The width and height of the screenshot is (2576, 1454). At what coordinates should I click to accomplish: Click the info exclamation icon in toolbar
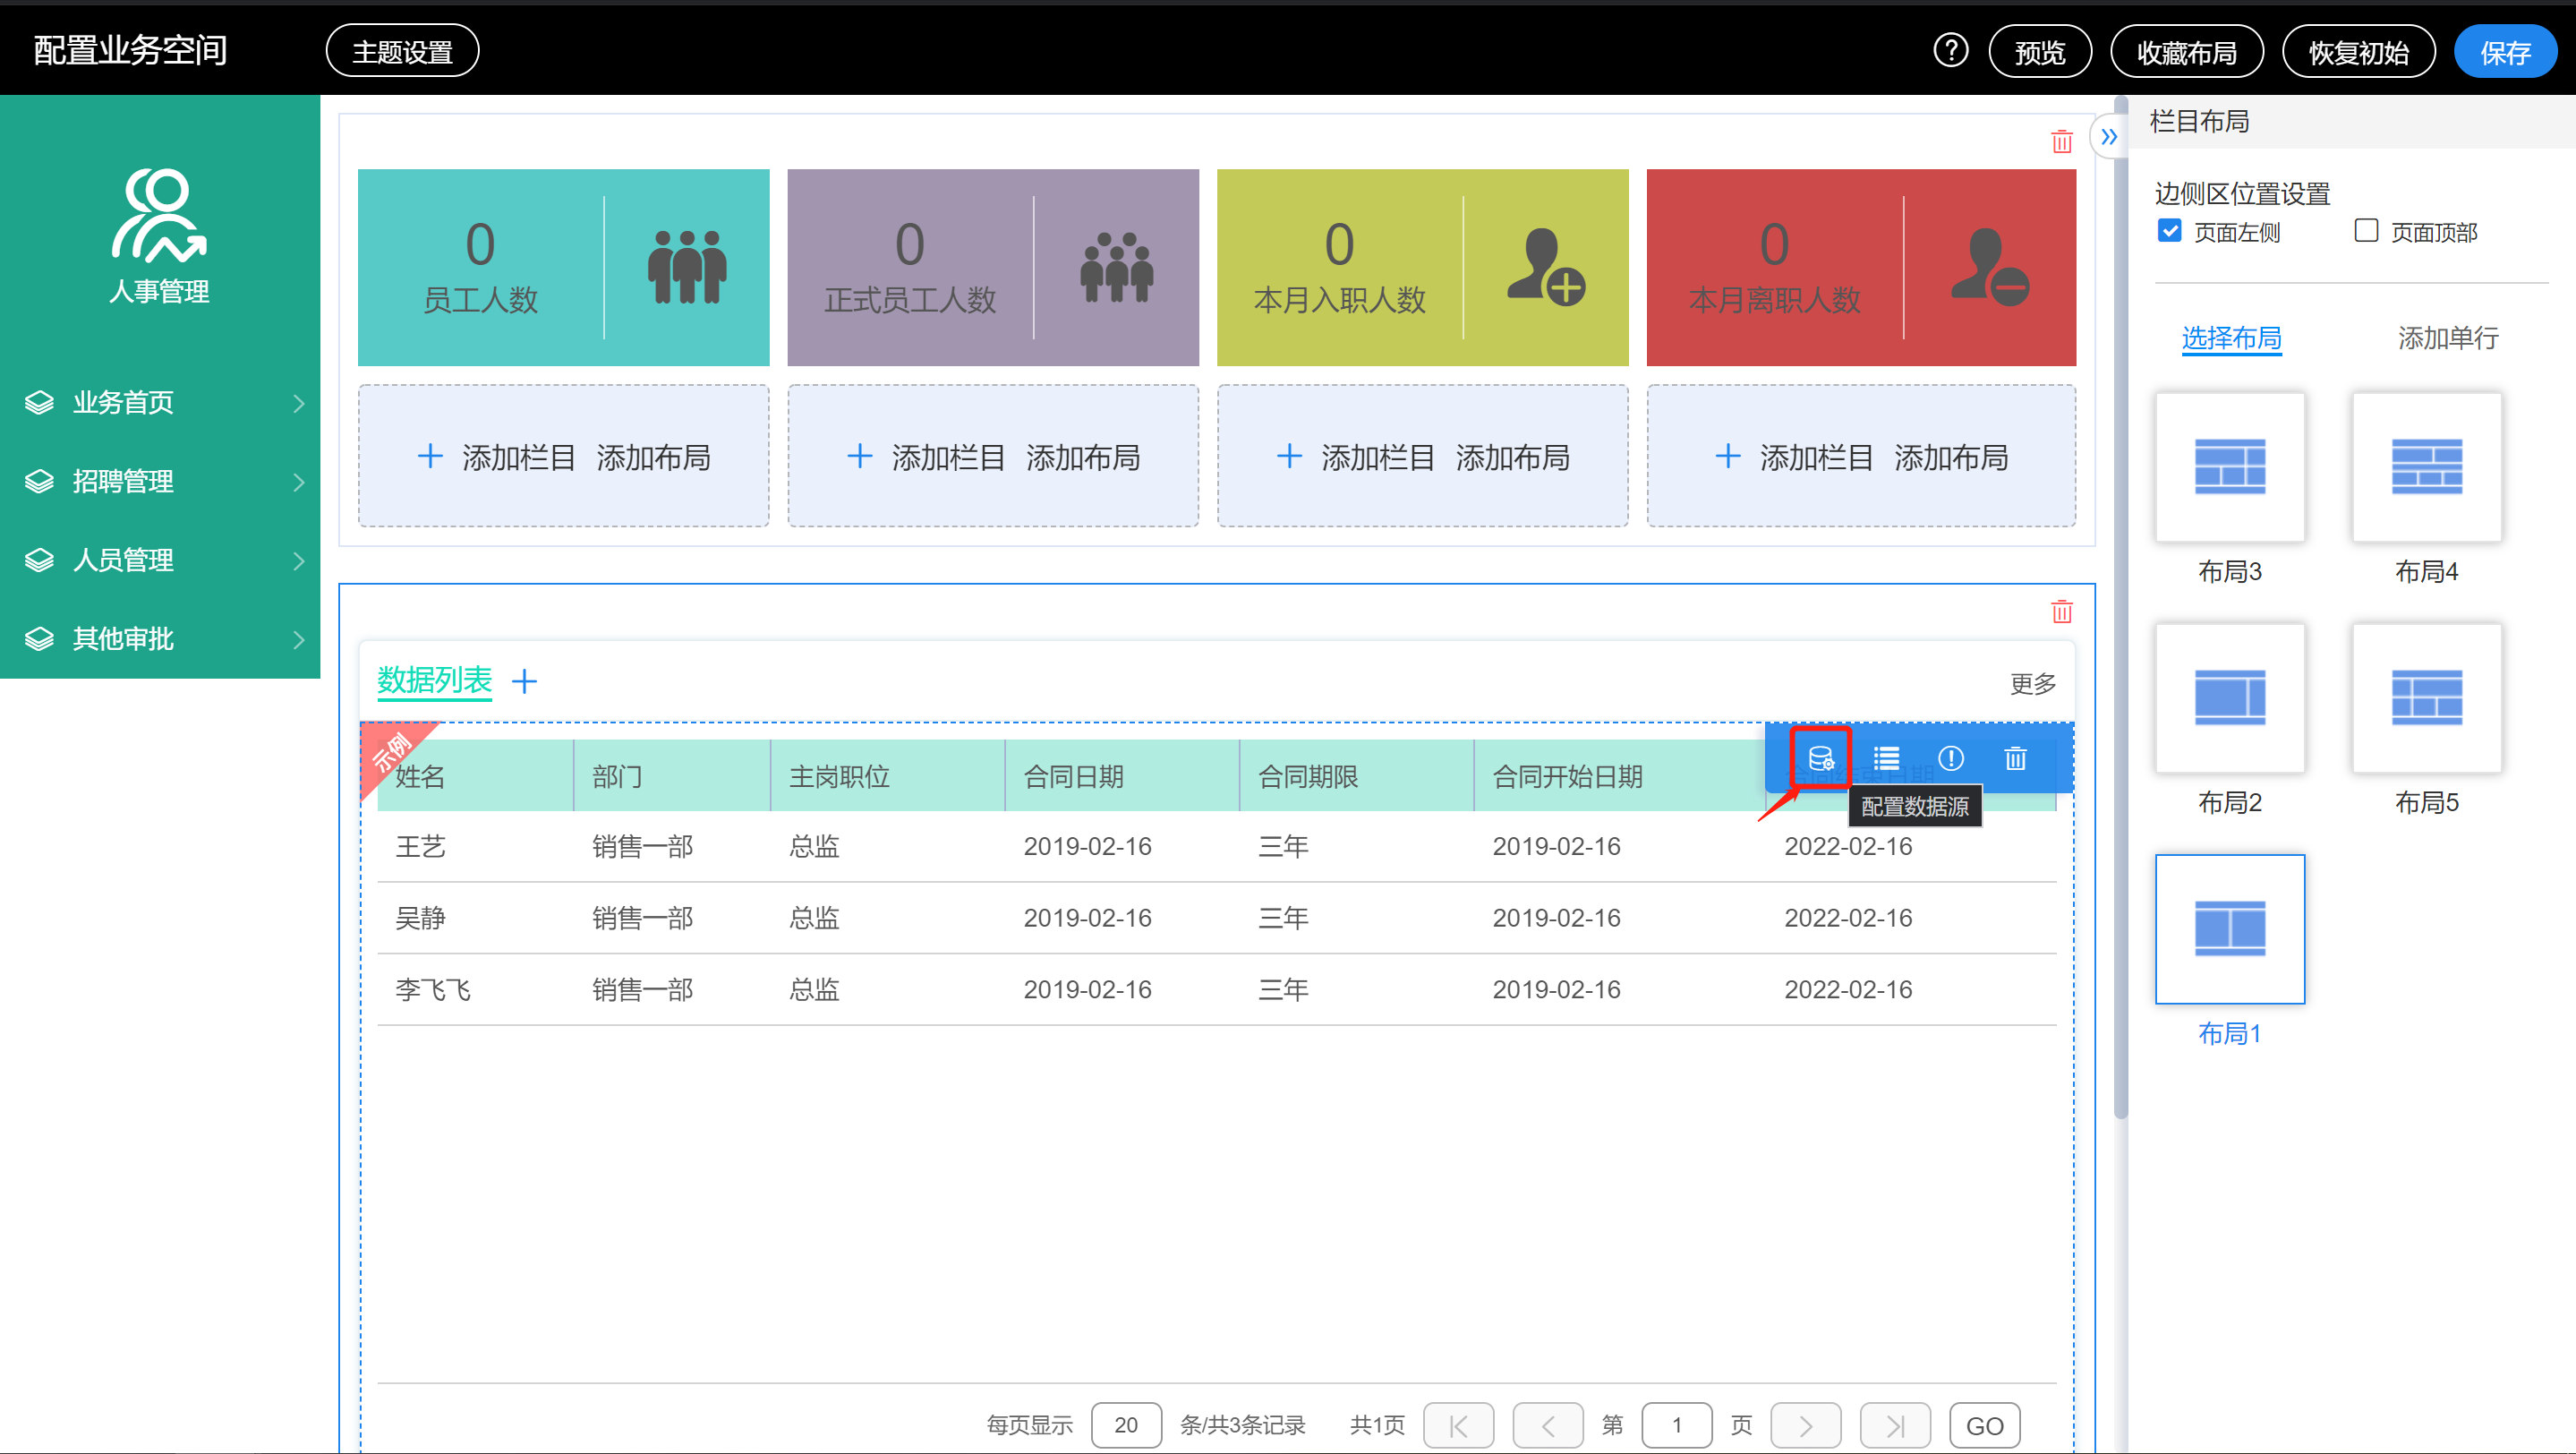(x=1950, y=758)
